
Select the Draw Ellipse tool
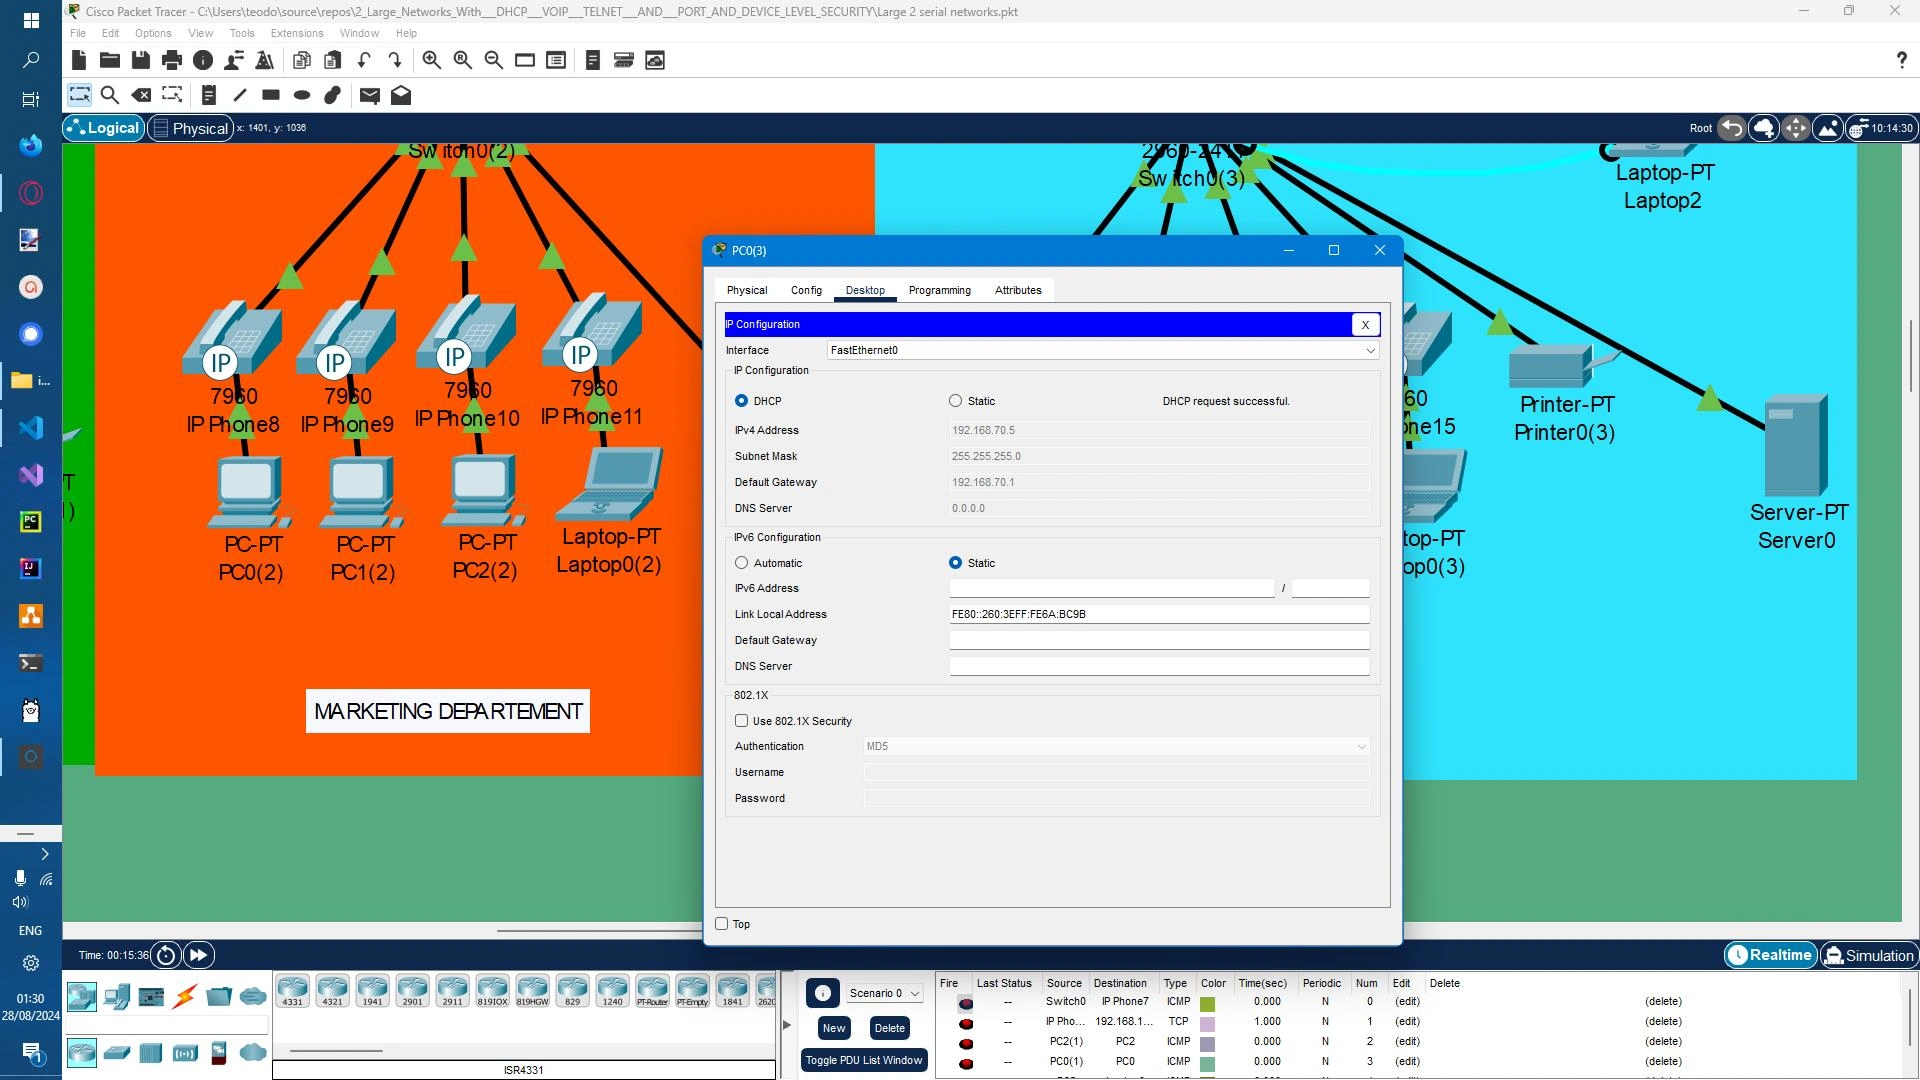tap(302, 95)
